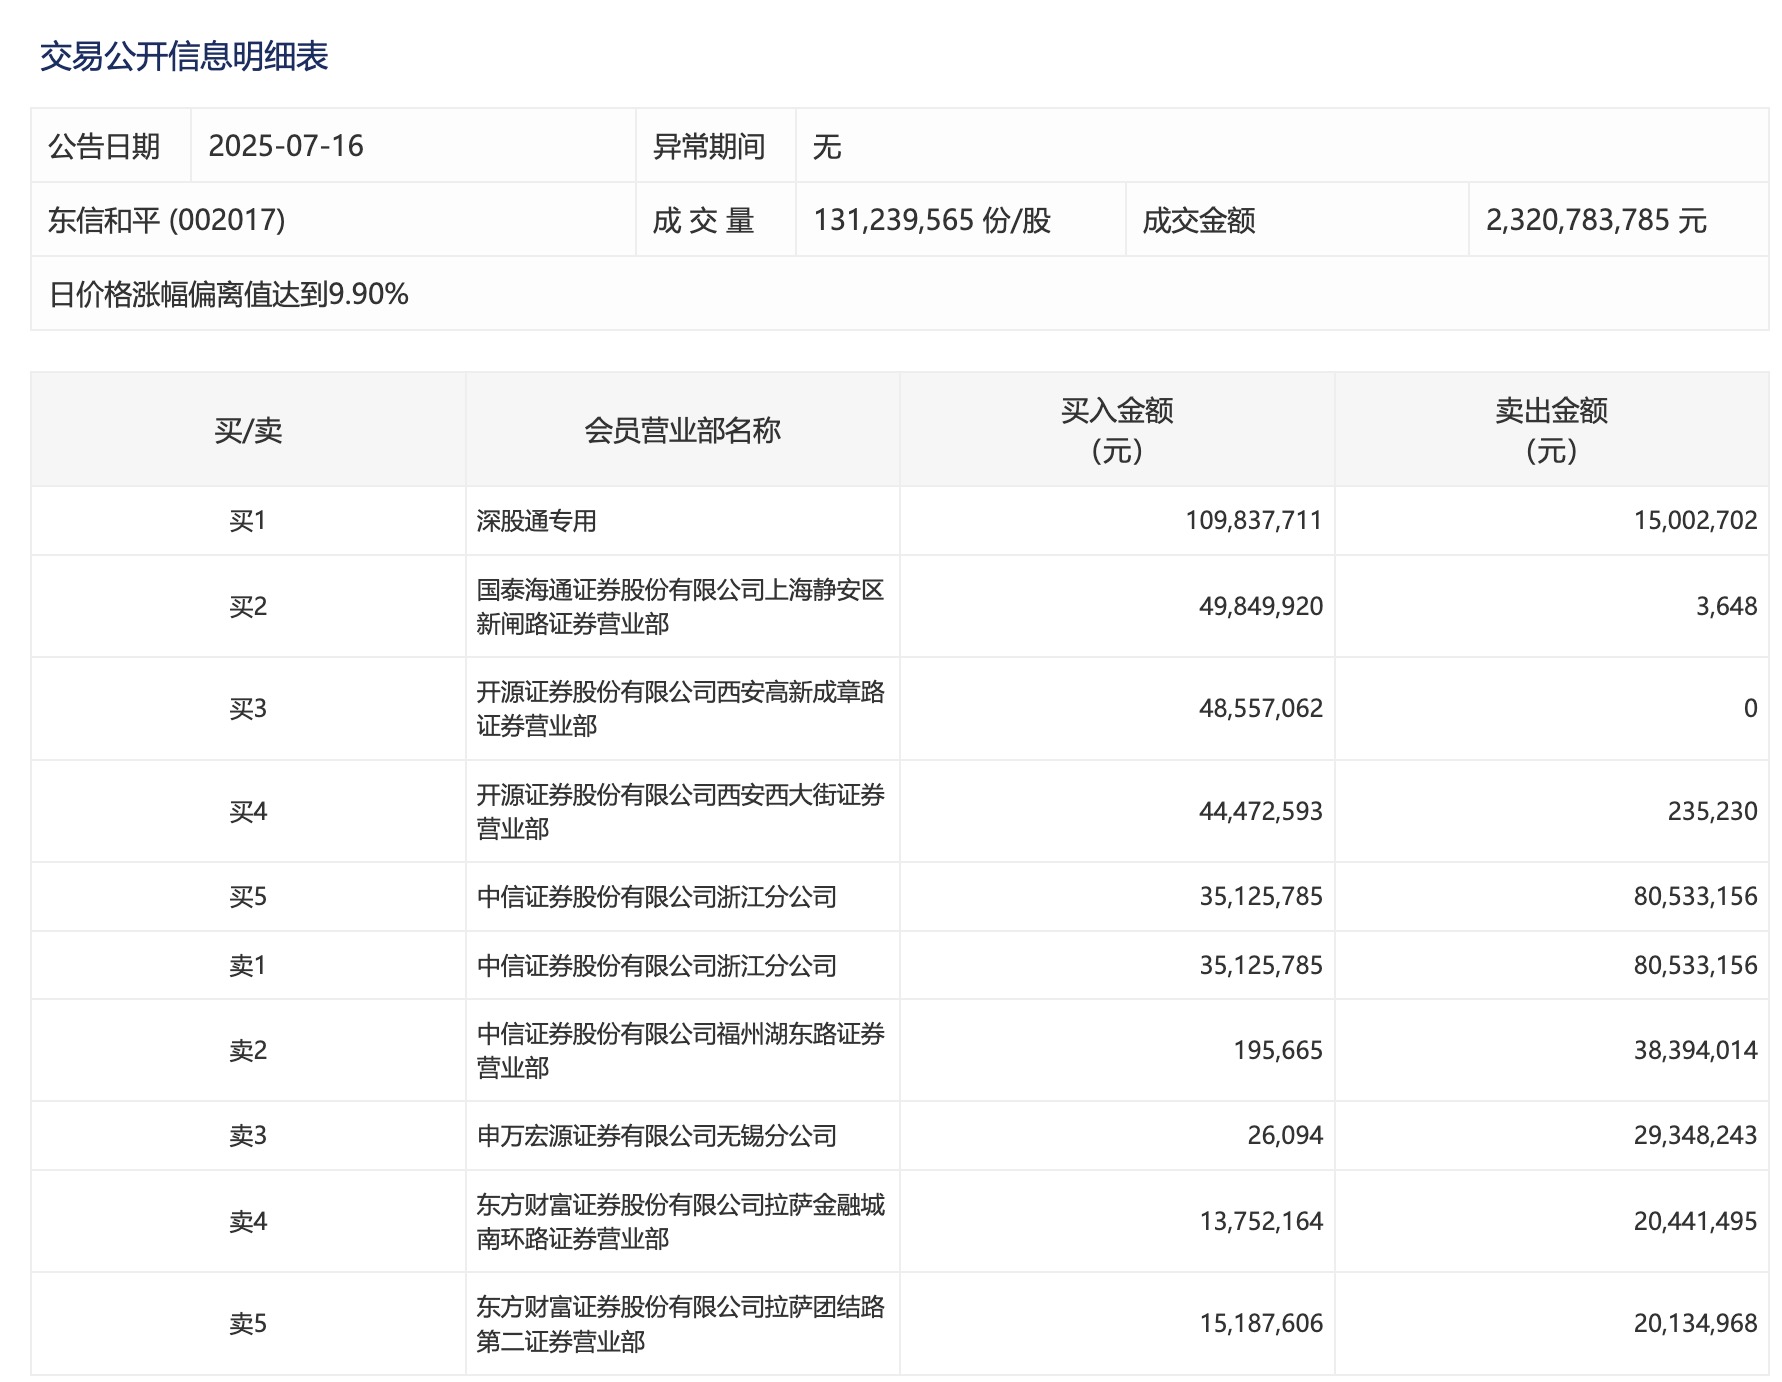Click the 卖出金额 (元) column header
The image size is (1782, 1382).
click(x=1551, y=431)
